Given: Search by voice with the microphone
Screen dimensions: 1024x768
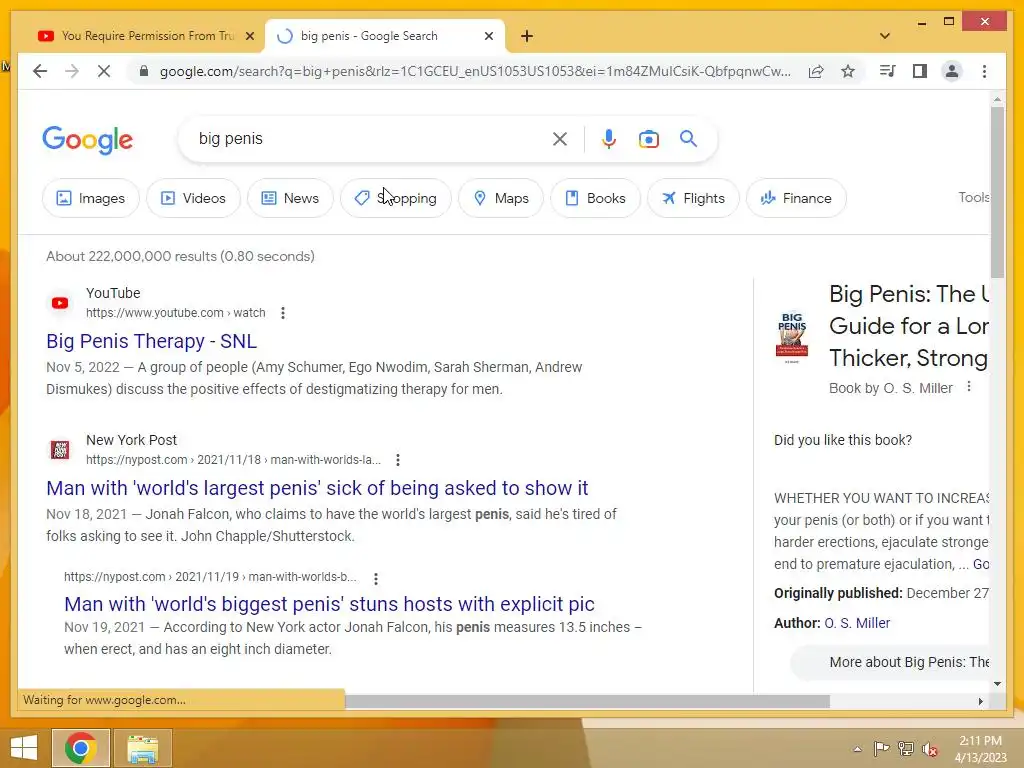Looking at the screenshot, I should coord(609,138).
